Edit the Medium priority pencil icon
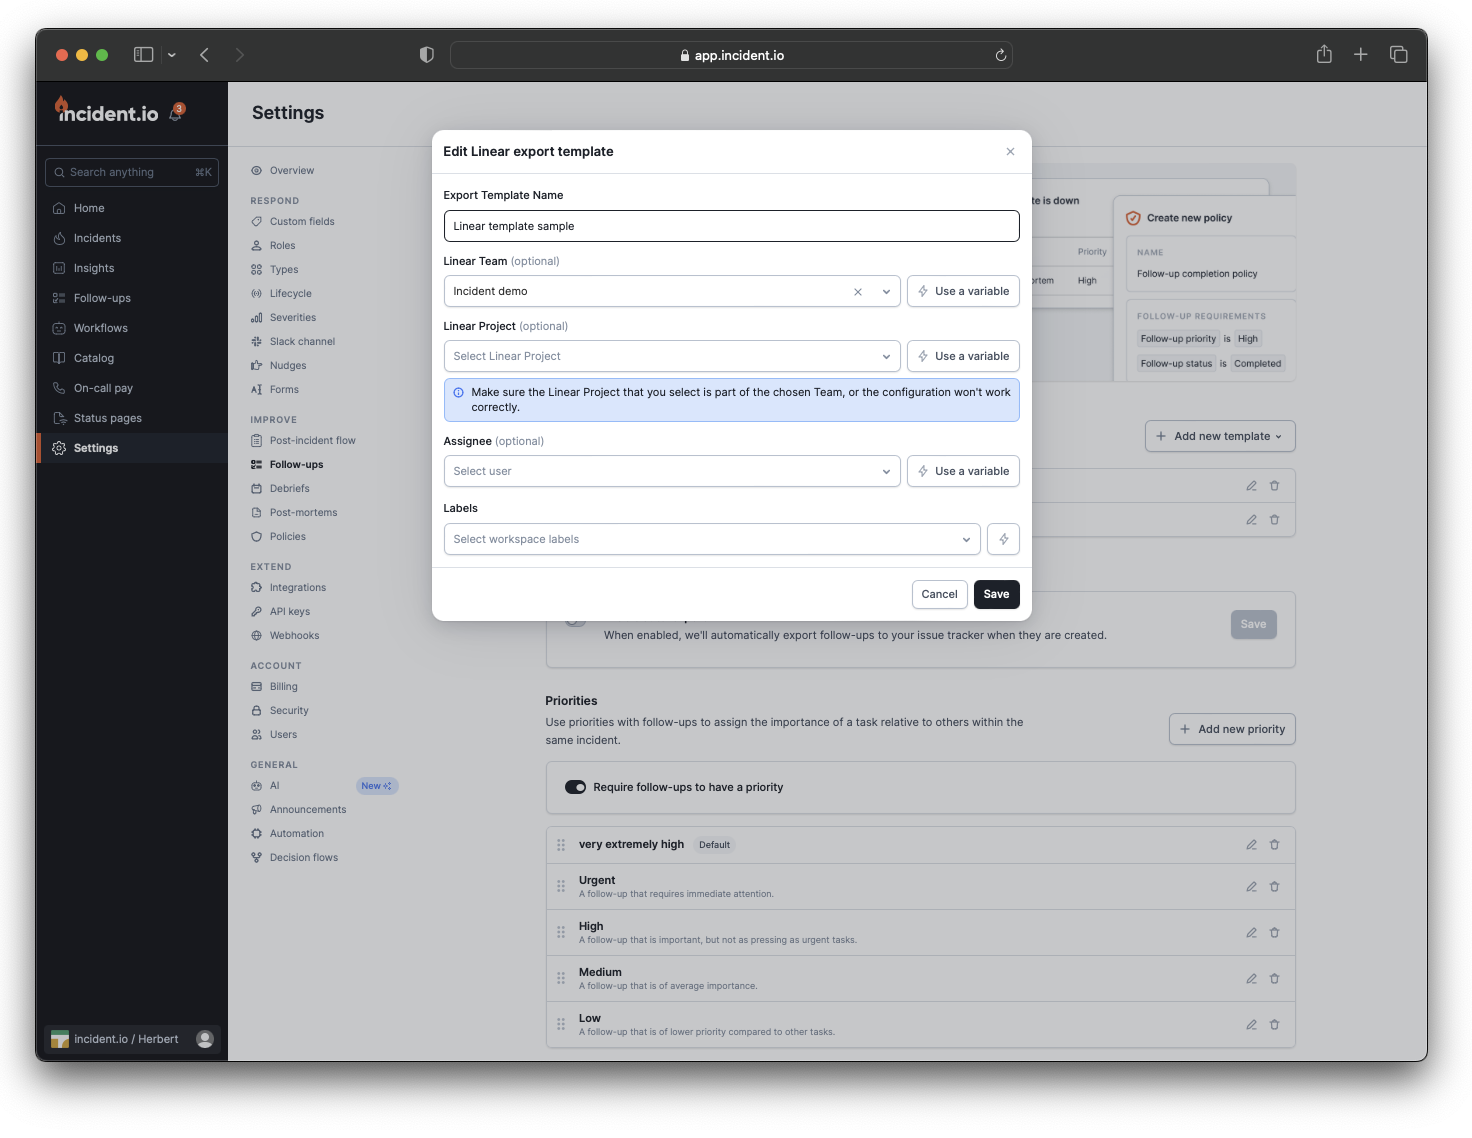This screenshot has height=1138, width=1472. (1251, 979)
